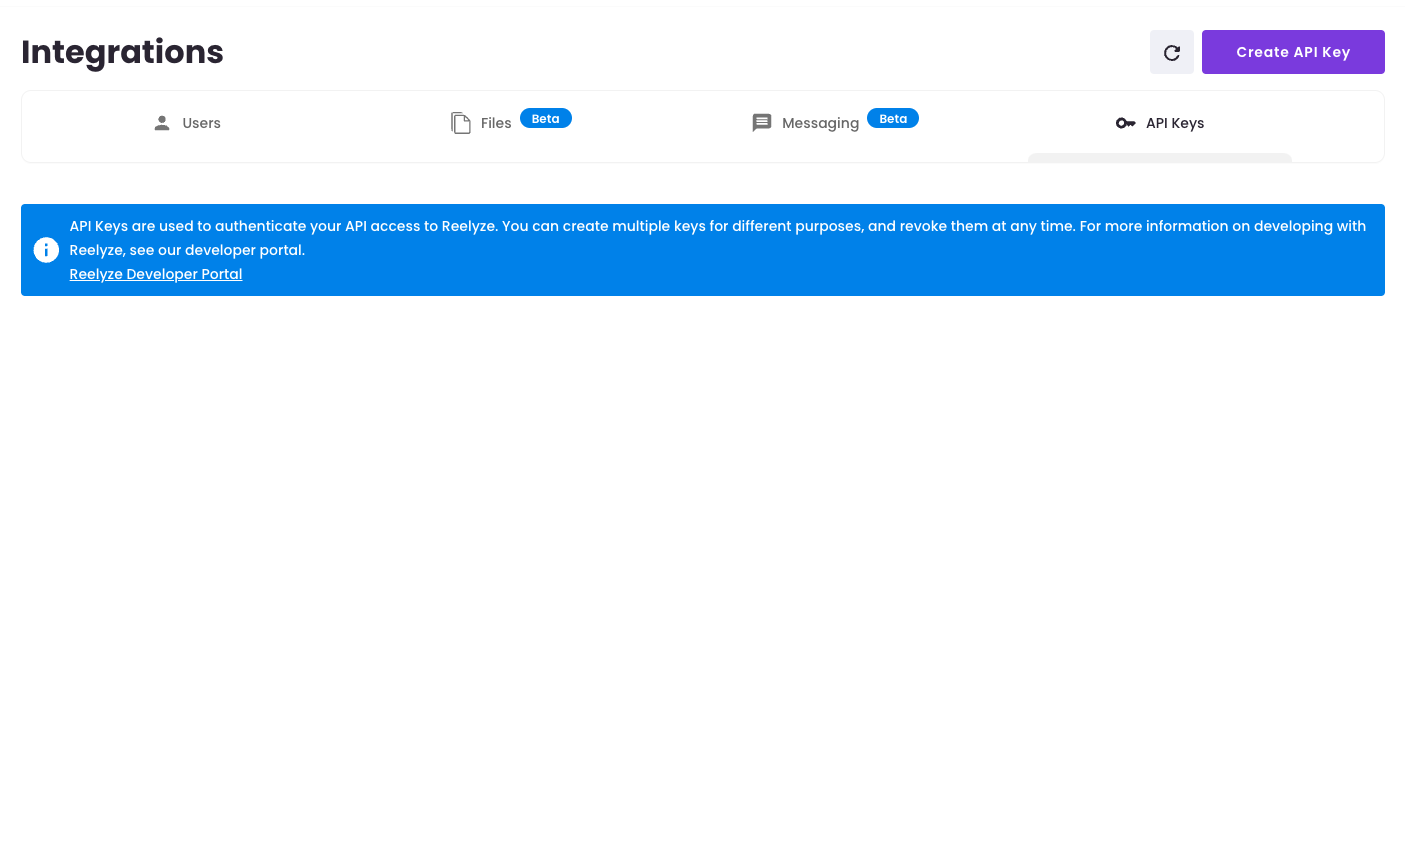Image resolution: width=1405 pixels, height=841 pixels.
Task: Switch to the Messaging tab label
Action: point(820,123)
